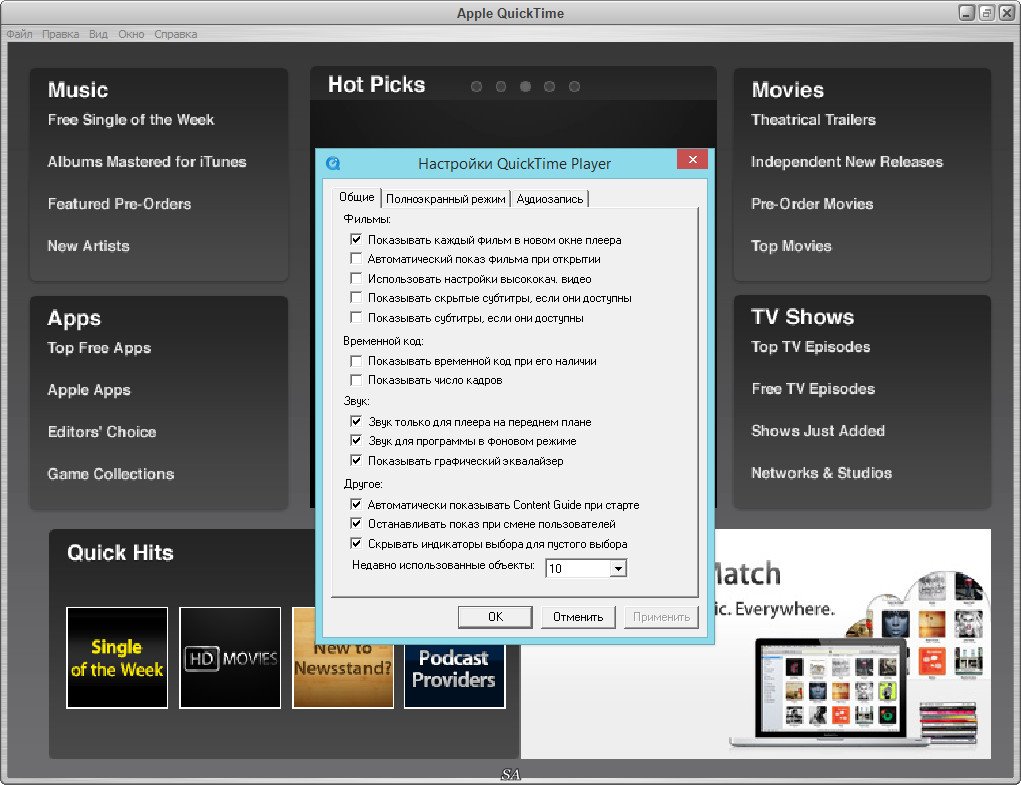Open Top Movies link
Screen dimensions: 1021x785
click(791, 245)
